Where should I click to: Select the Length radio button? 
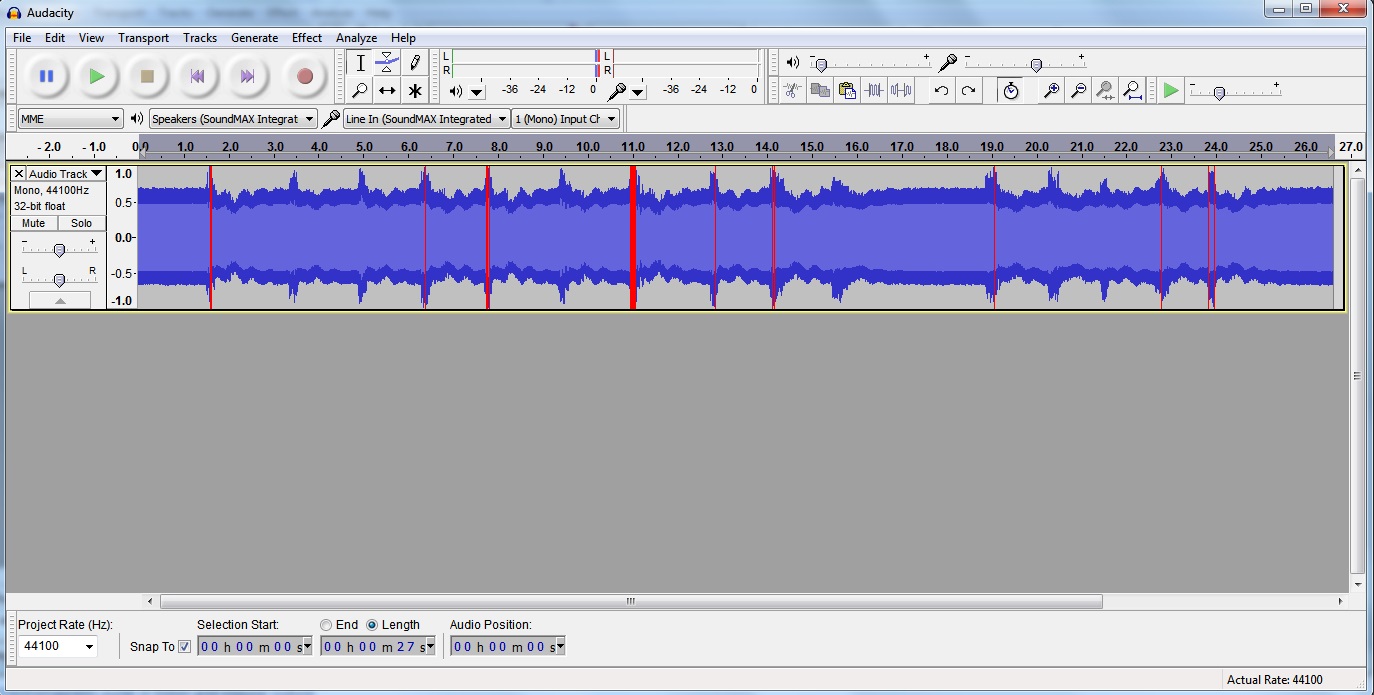[372, 625]
